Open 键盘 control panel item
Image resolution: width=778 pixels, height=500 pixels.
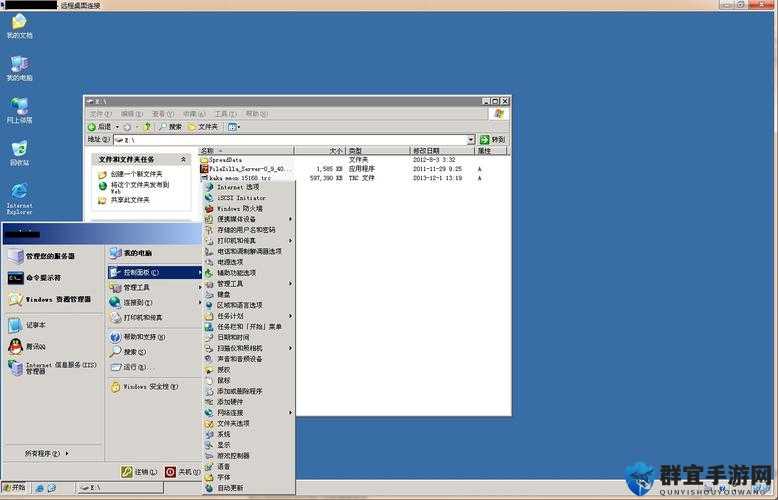click(249, 295)
